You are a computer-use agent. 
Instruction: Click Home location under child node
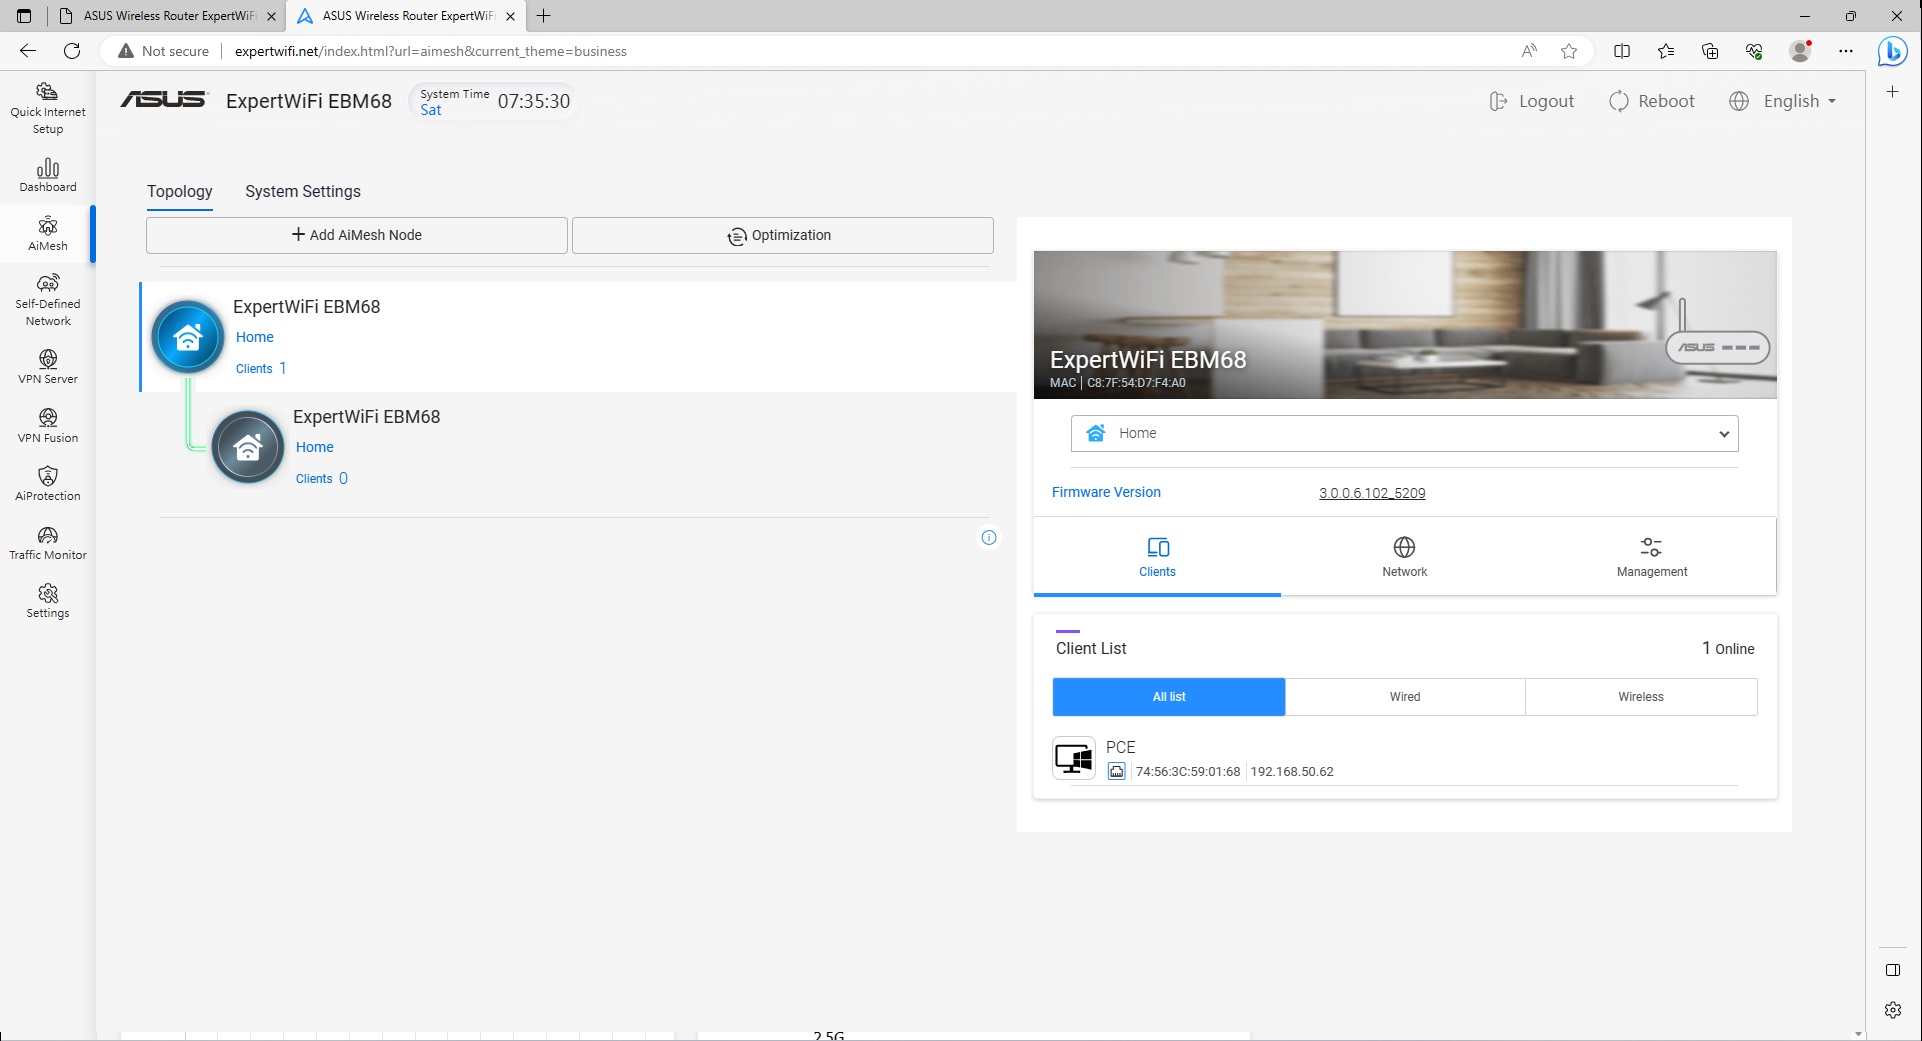tap(314, 447)
